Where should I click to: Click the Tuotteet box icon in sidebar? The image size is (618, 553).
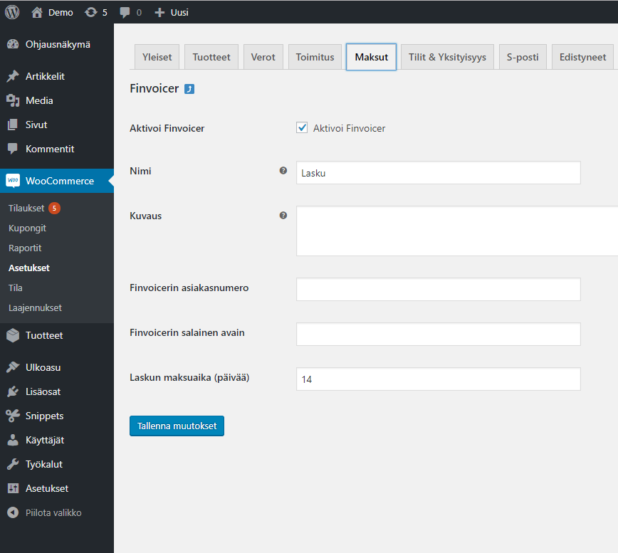tap(13, 335)
